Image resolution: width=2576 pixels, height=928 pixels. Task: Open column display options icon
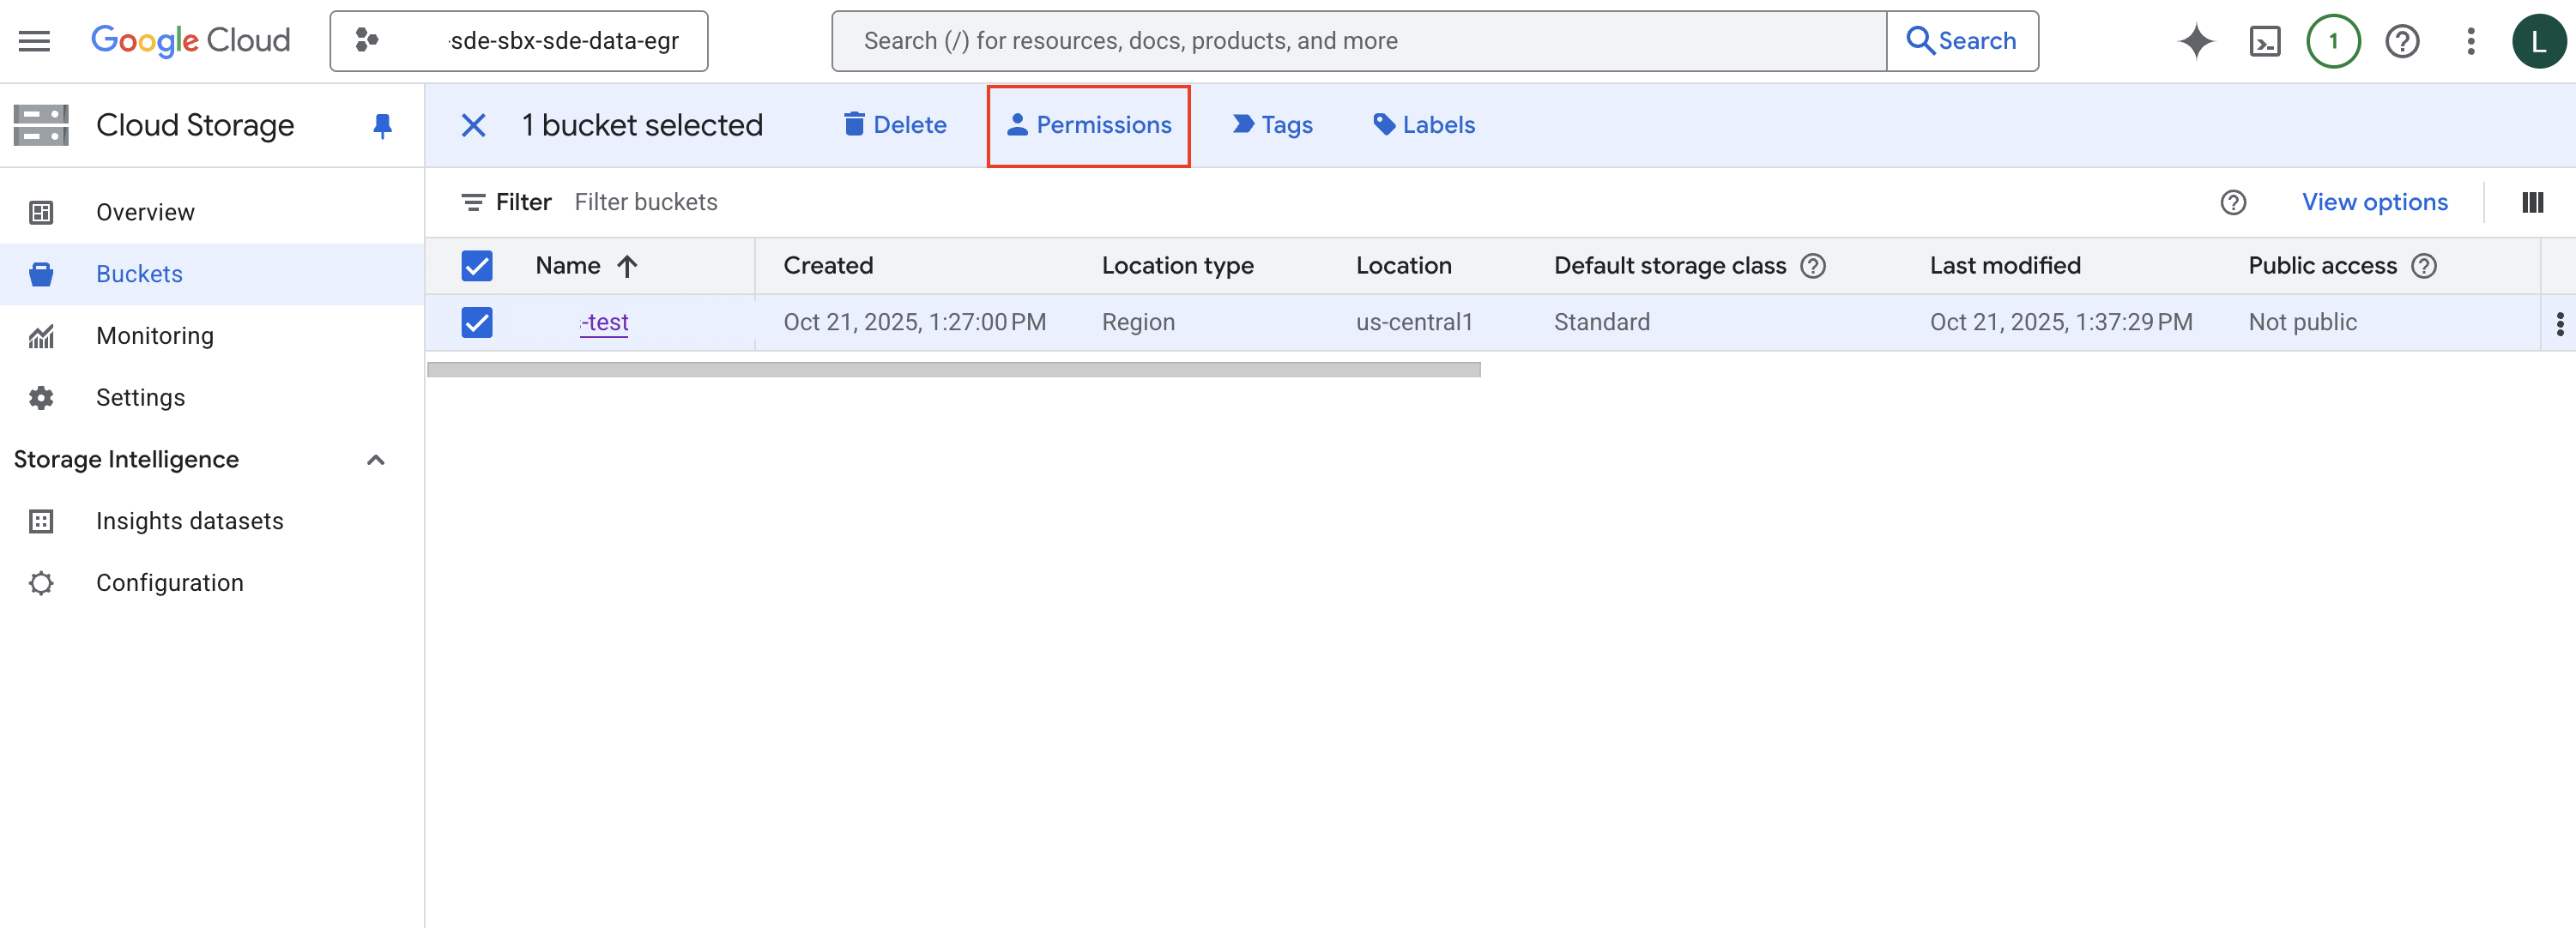pos(2532,203)
